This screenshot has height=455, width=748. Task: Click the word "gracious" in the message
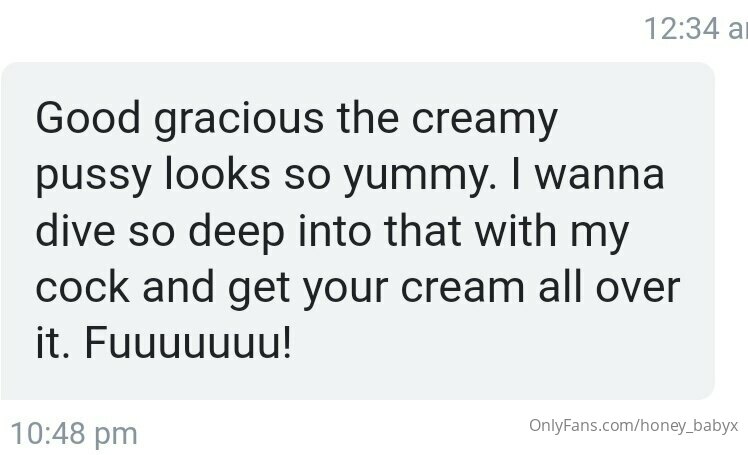[x=239, y=119]
